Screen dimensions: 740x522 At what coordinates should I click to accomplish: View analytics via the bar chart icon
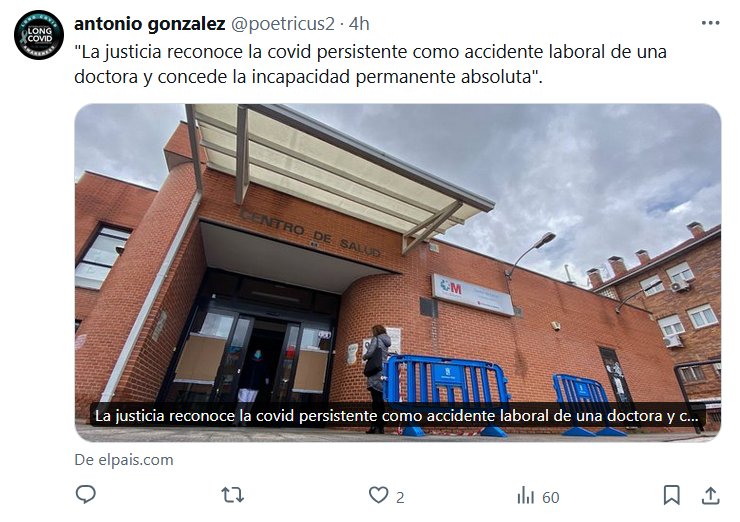526,496
